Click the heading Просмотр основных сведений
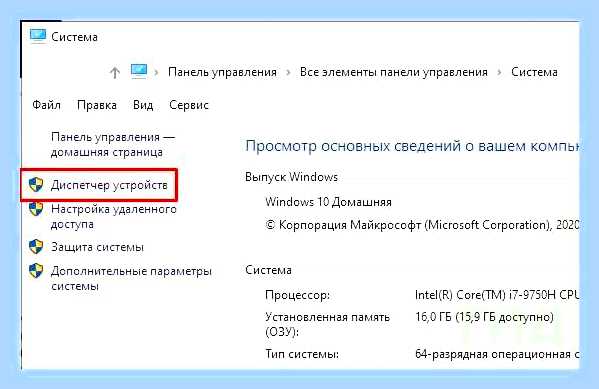This screenshot has height=389, width=599. [412, 146]
